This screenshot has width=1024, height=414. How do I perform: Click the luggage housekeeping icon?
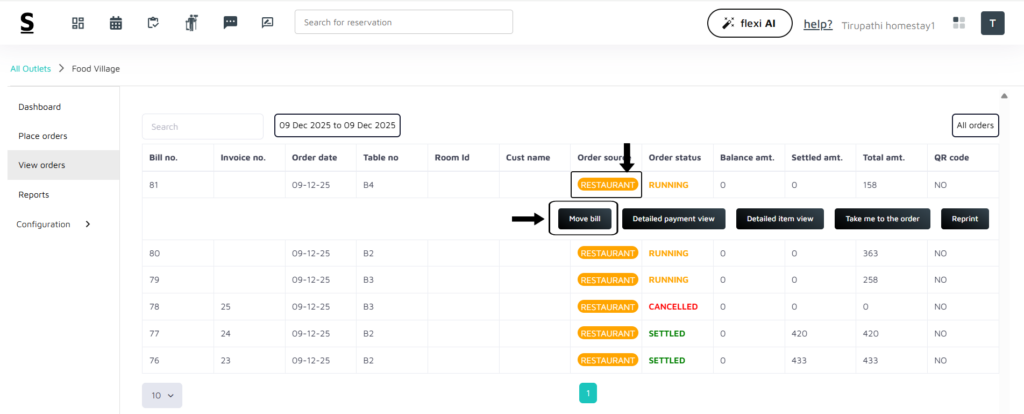tap(191, 22)
